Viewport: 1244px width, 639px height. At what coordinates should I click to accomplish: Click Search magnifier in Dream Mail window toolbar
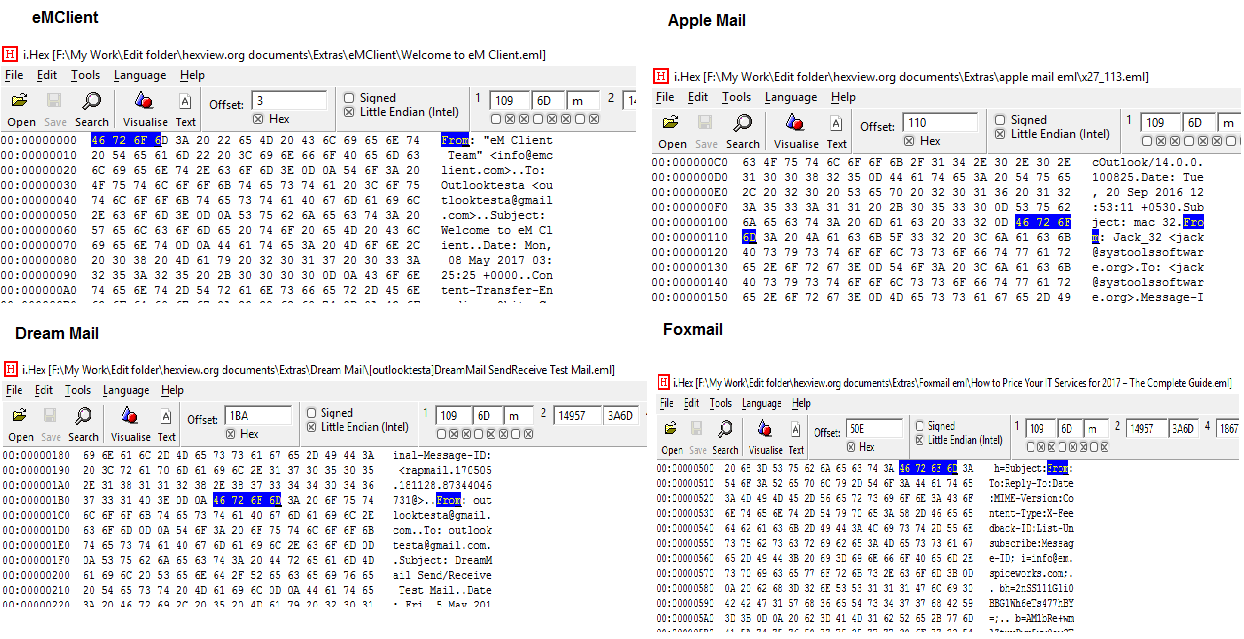pyautogui.click(x=84, y=415)
